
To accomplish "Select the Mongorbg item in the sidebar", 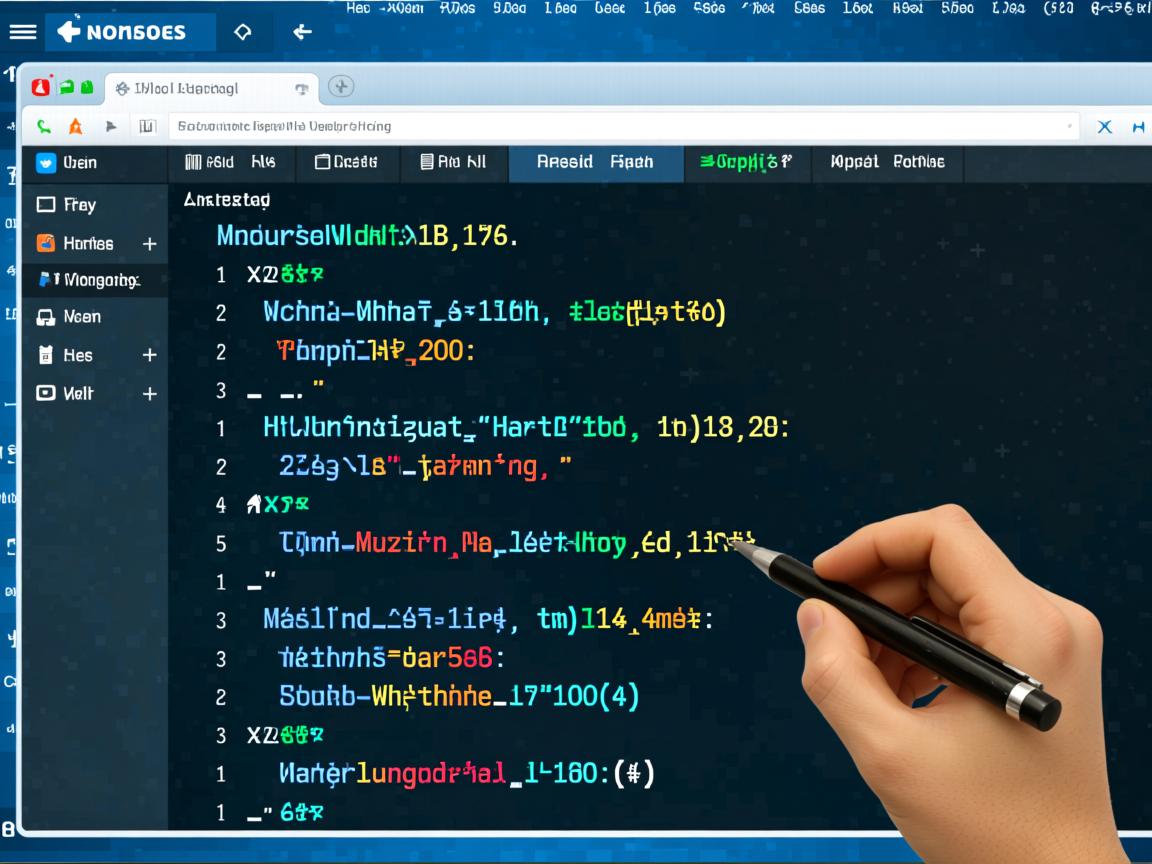I will [92, 280].
